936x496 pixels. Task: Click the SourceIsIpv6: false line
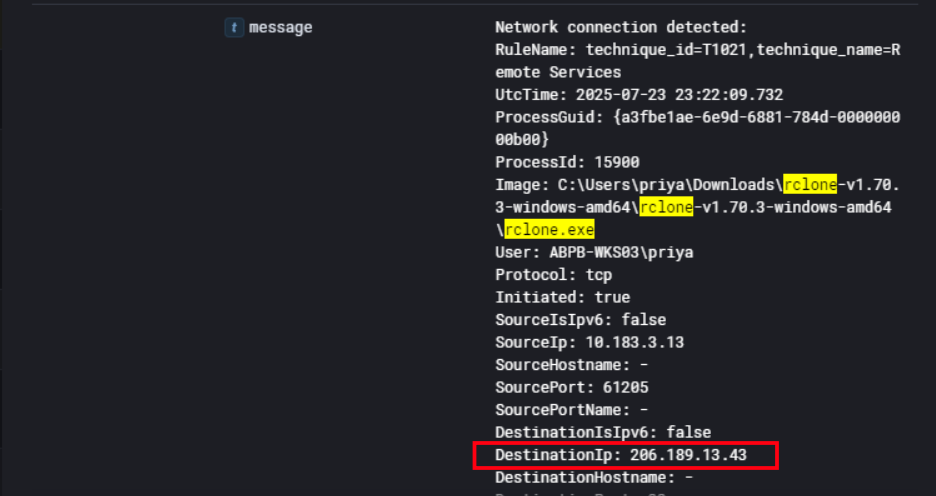tap(580, 320)
